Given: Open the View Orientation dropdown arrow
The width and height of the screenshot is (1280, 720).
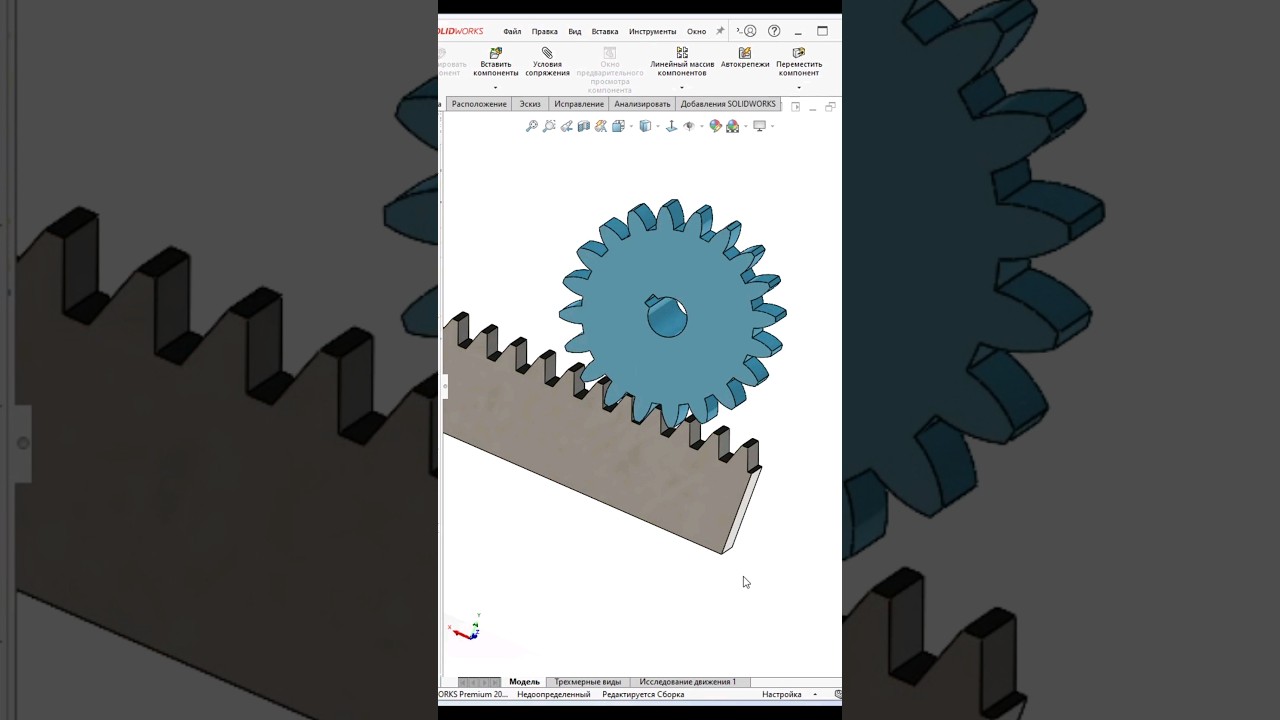Looking at the screenshot, I should [x=630, y=127].
